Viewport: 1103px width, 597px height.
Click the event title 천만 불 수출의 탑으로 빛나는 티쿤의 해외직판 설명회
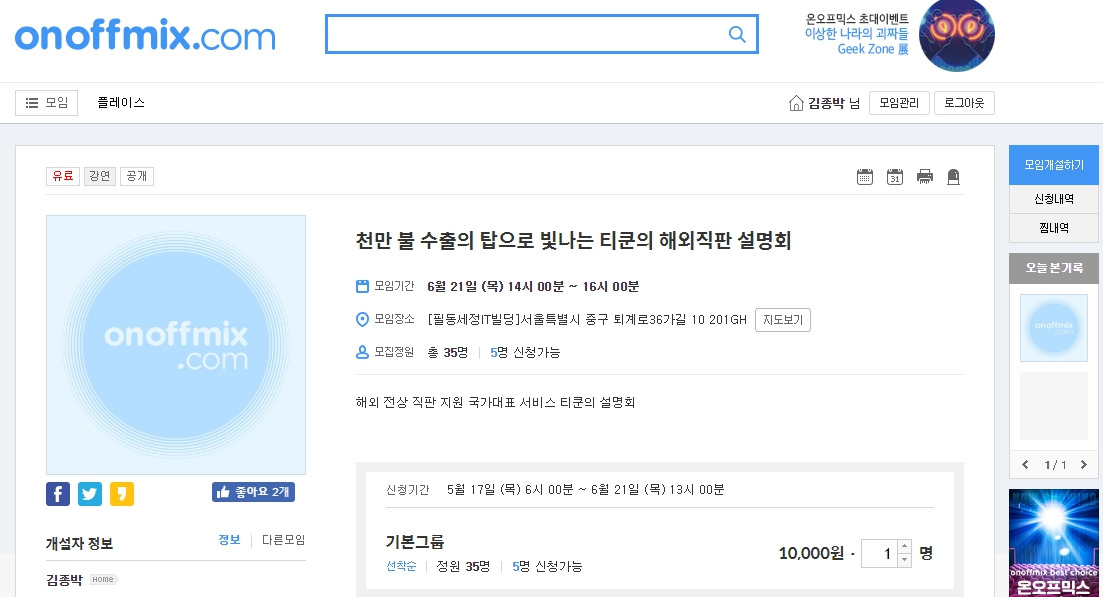click(573, 241)
